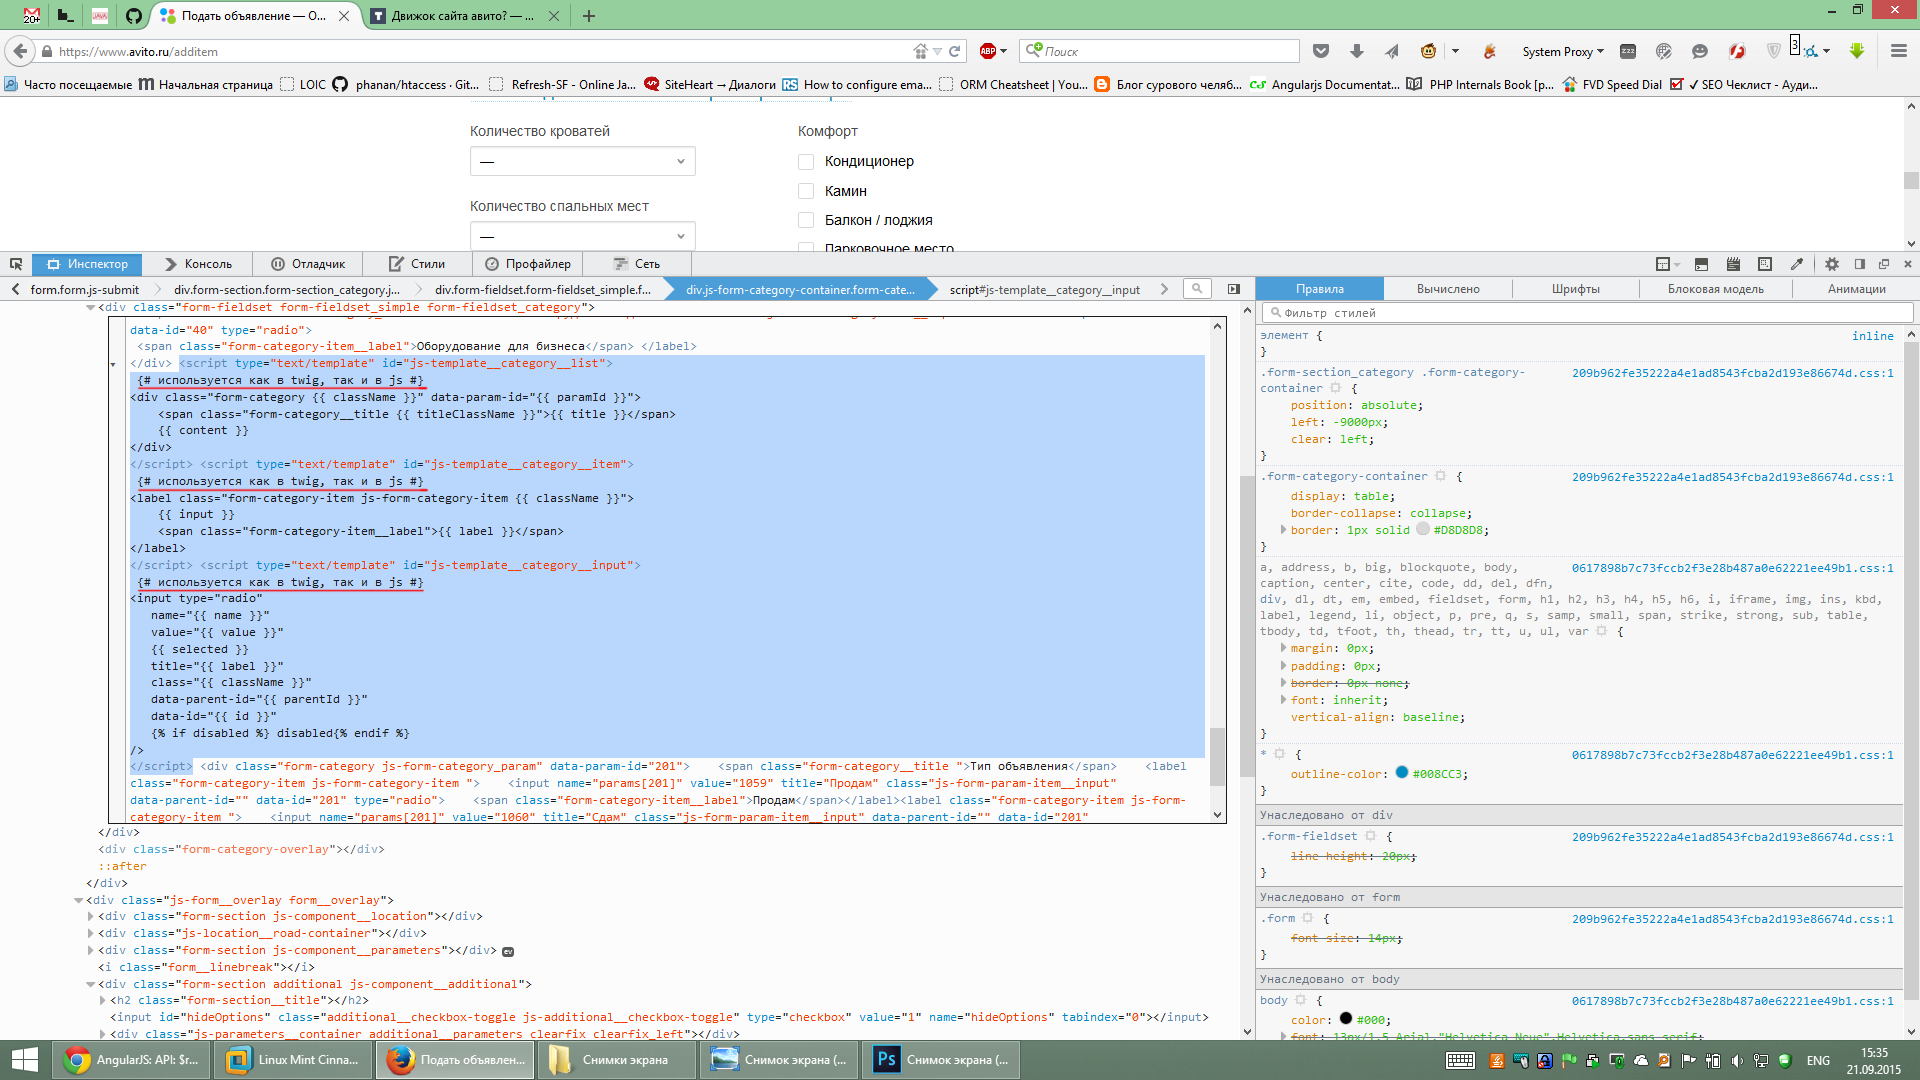Toggle the inspector sidebar pane icon
1920x1080 pixels.
pos(1234,289)
